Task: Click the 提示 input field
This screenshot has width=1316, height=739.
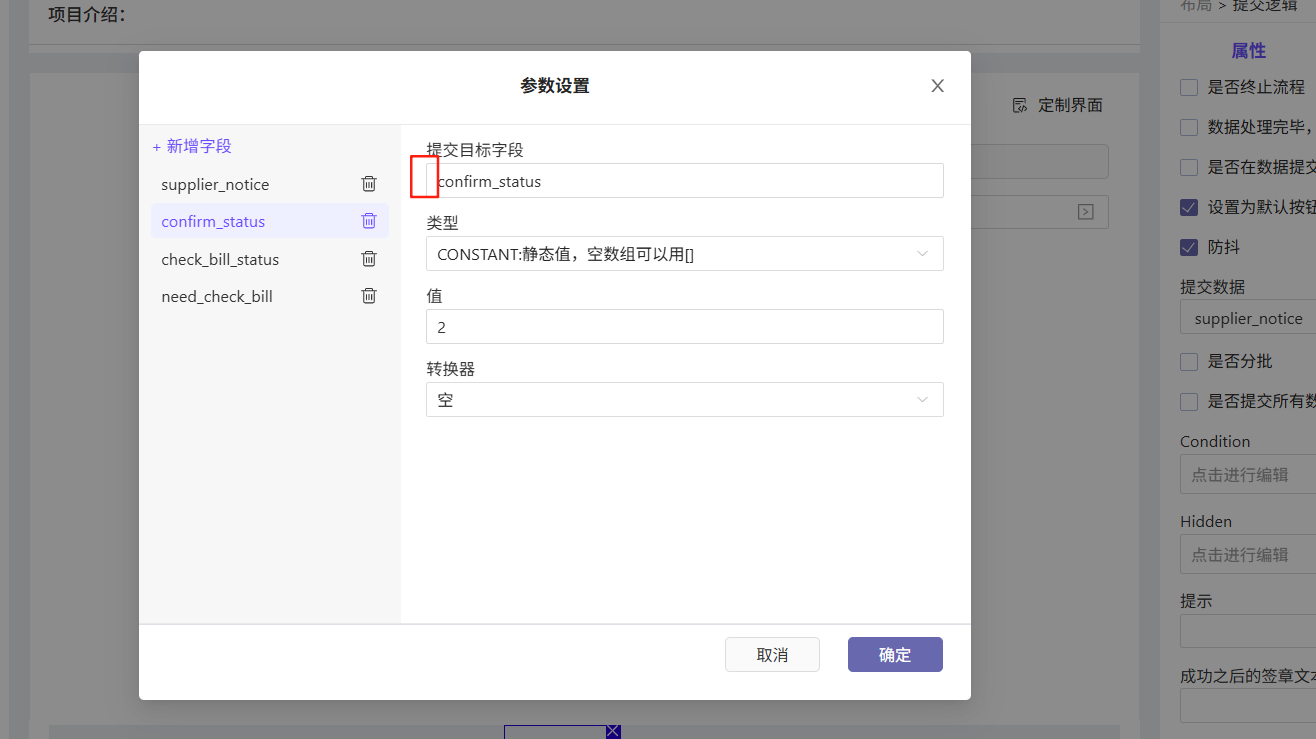Action: tap(1248, 631)
